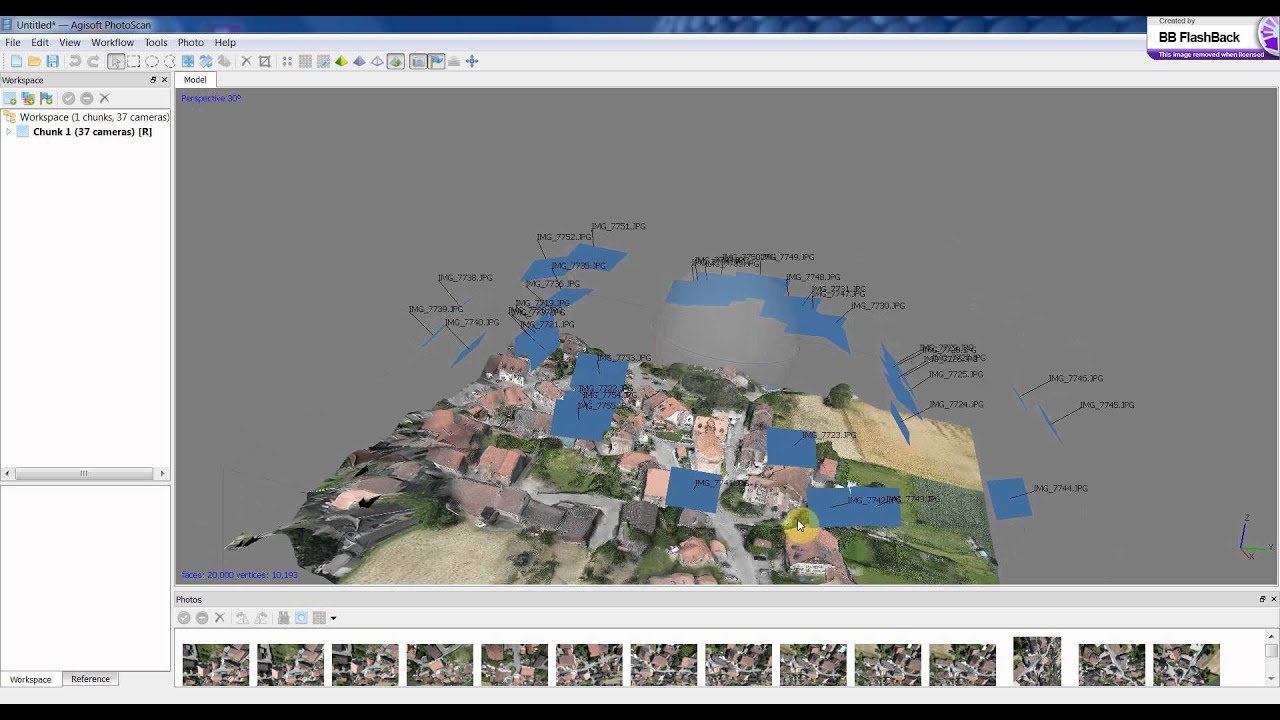Add a marker via the Workspace flag icon
The height and width of the screenshot is (720, 1280).
click(x=46, y=98)
